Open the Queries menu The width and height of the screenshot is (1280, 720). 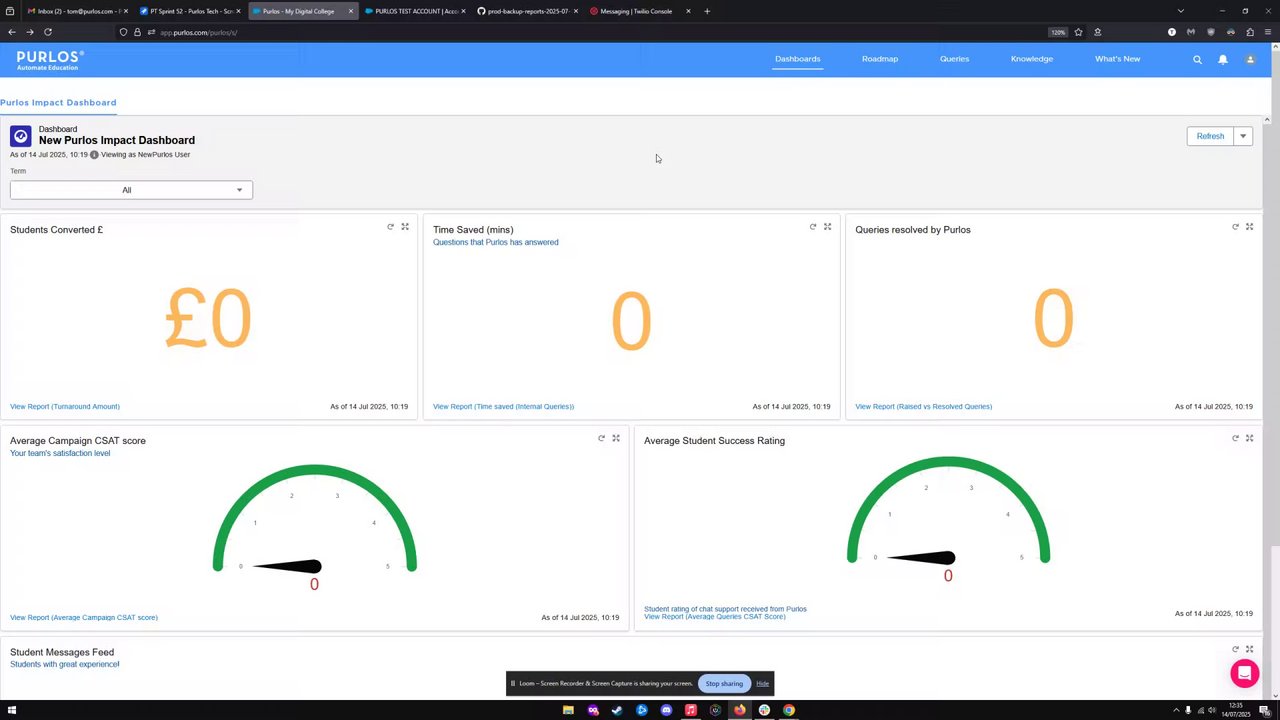click(x=954, y=59)
